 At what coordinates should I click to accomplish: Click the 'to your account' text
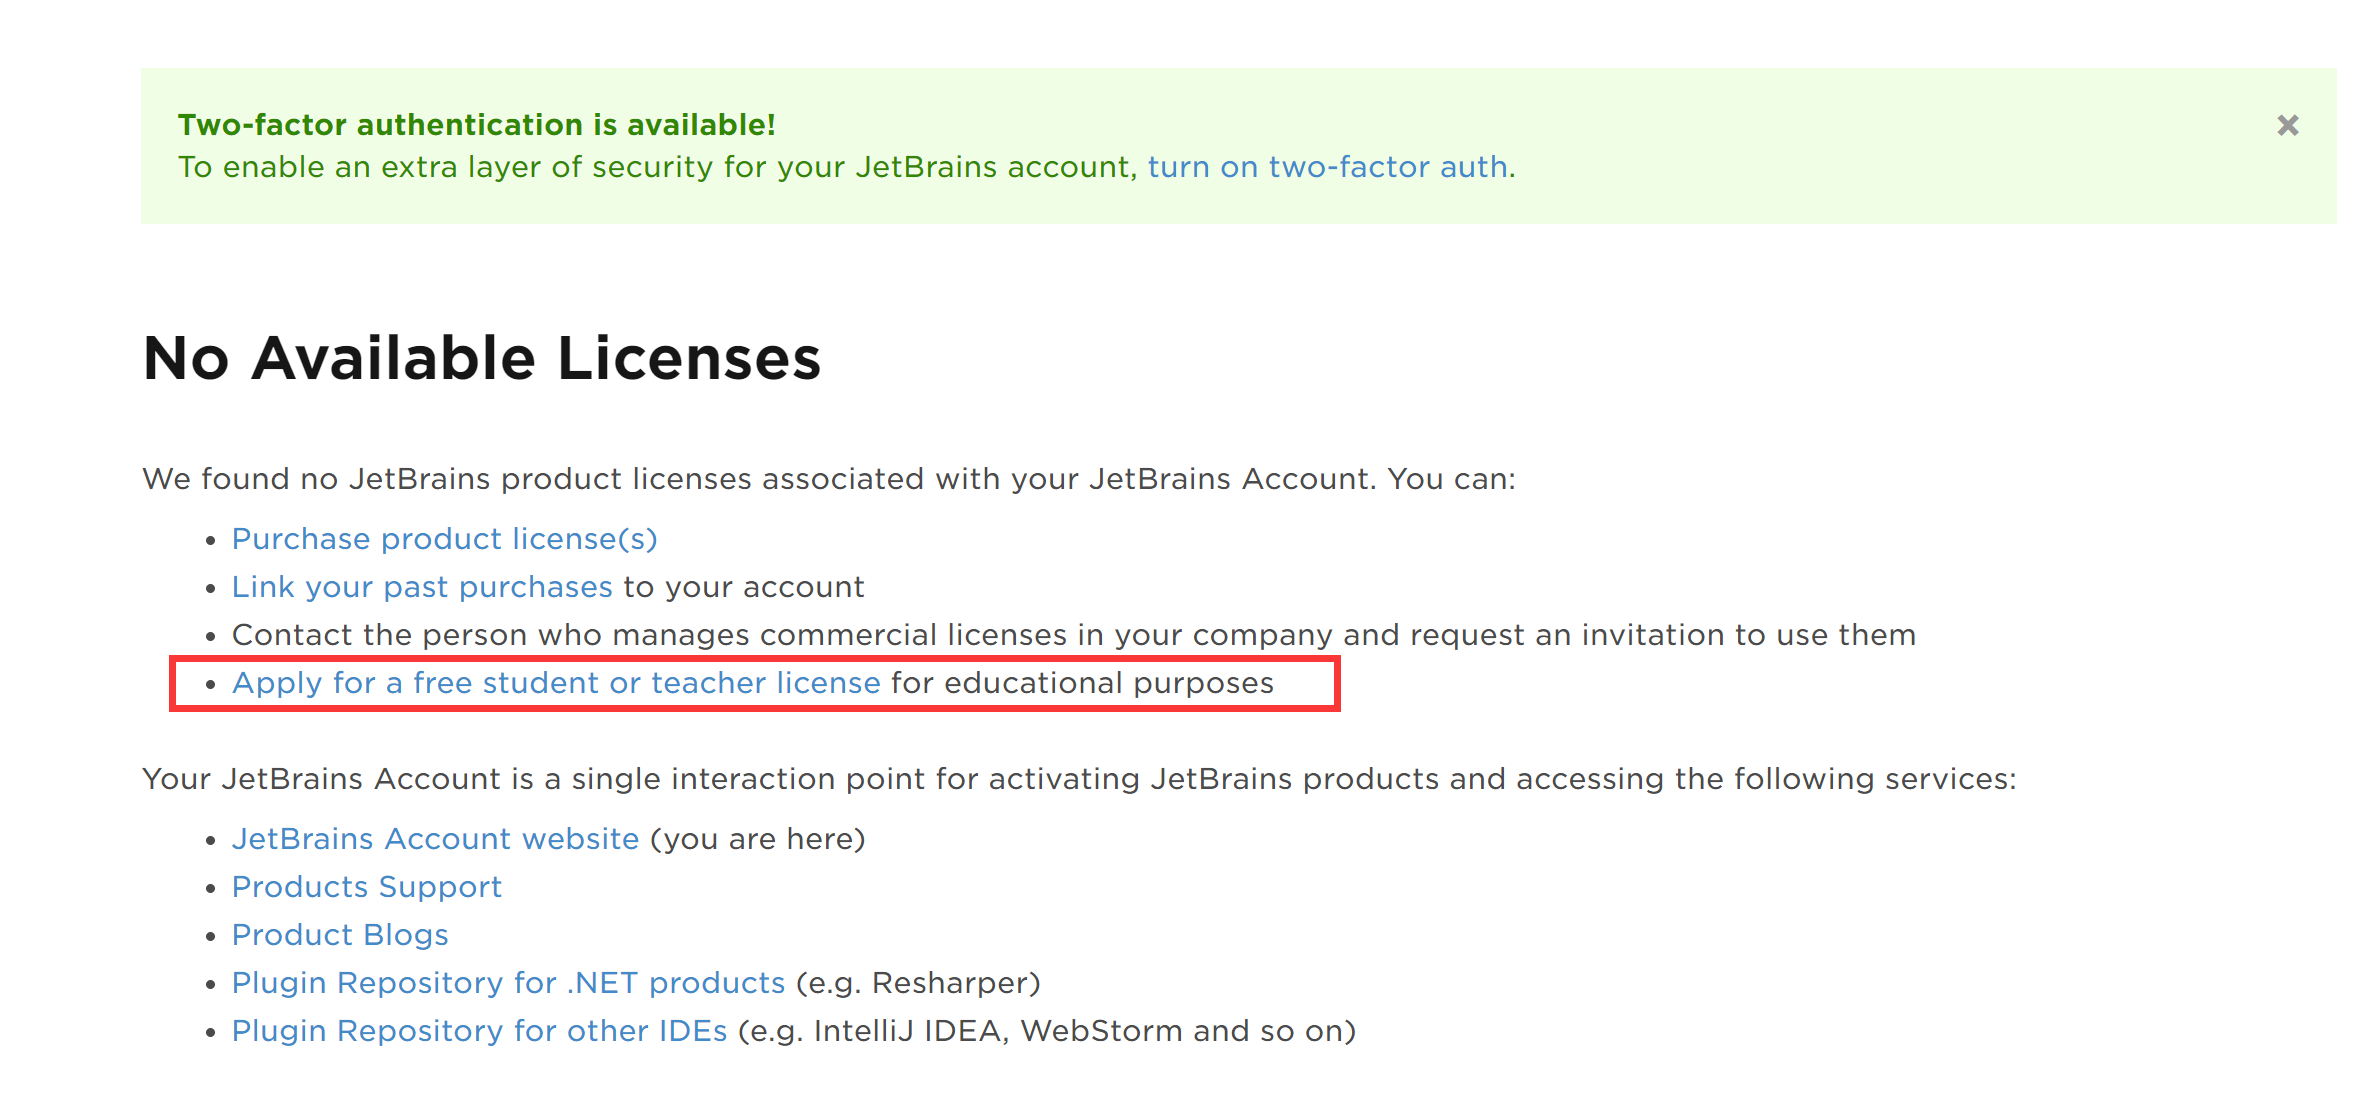point(744,587)
